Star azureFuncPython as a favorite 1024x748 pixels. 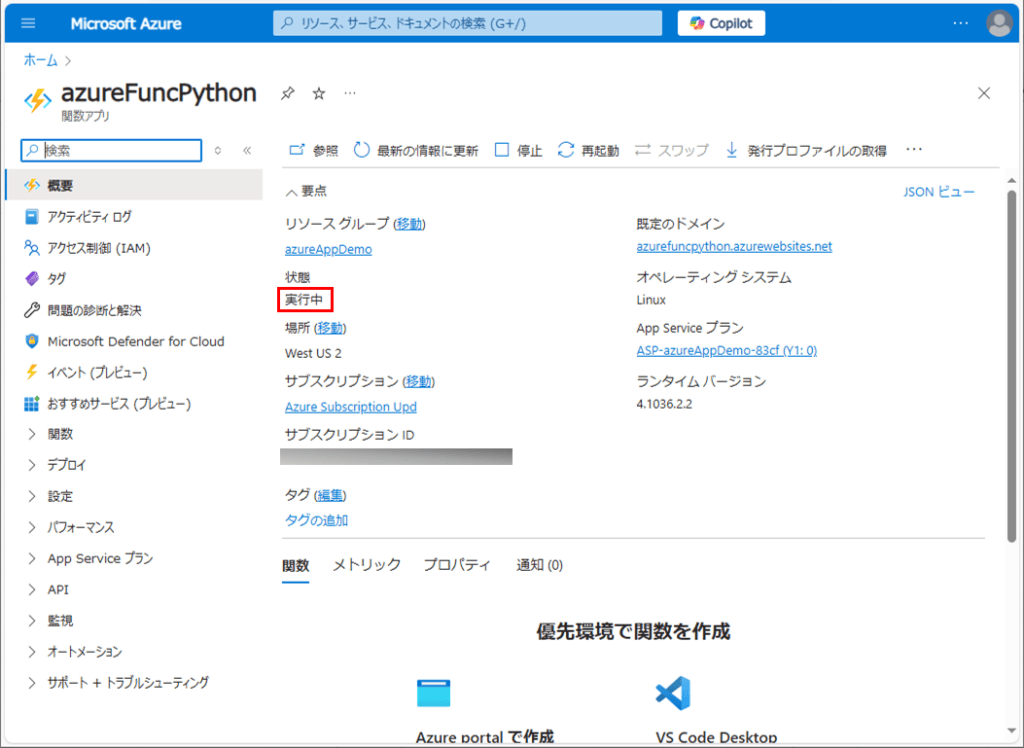[318, 93]
